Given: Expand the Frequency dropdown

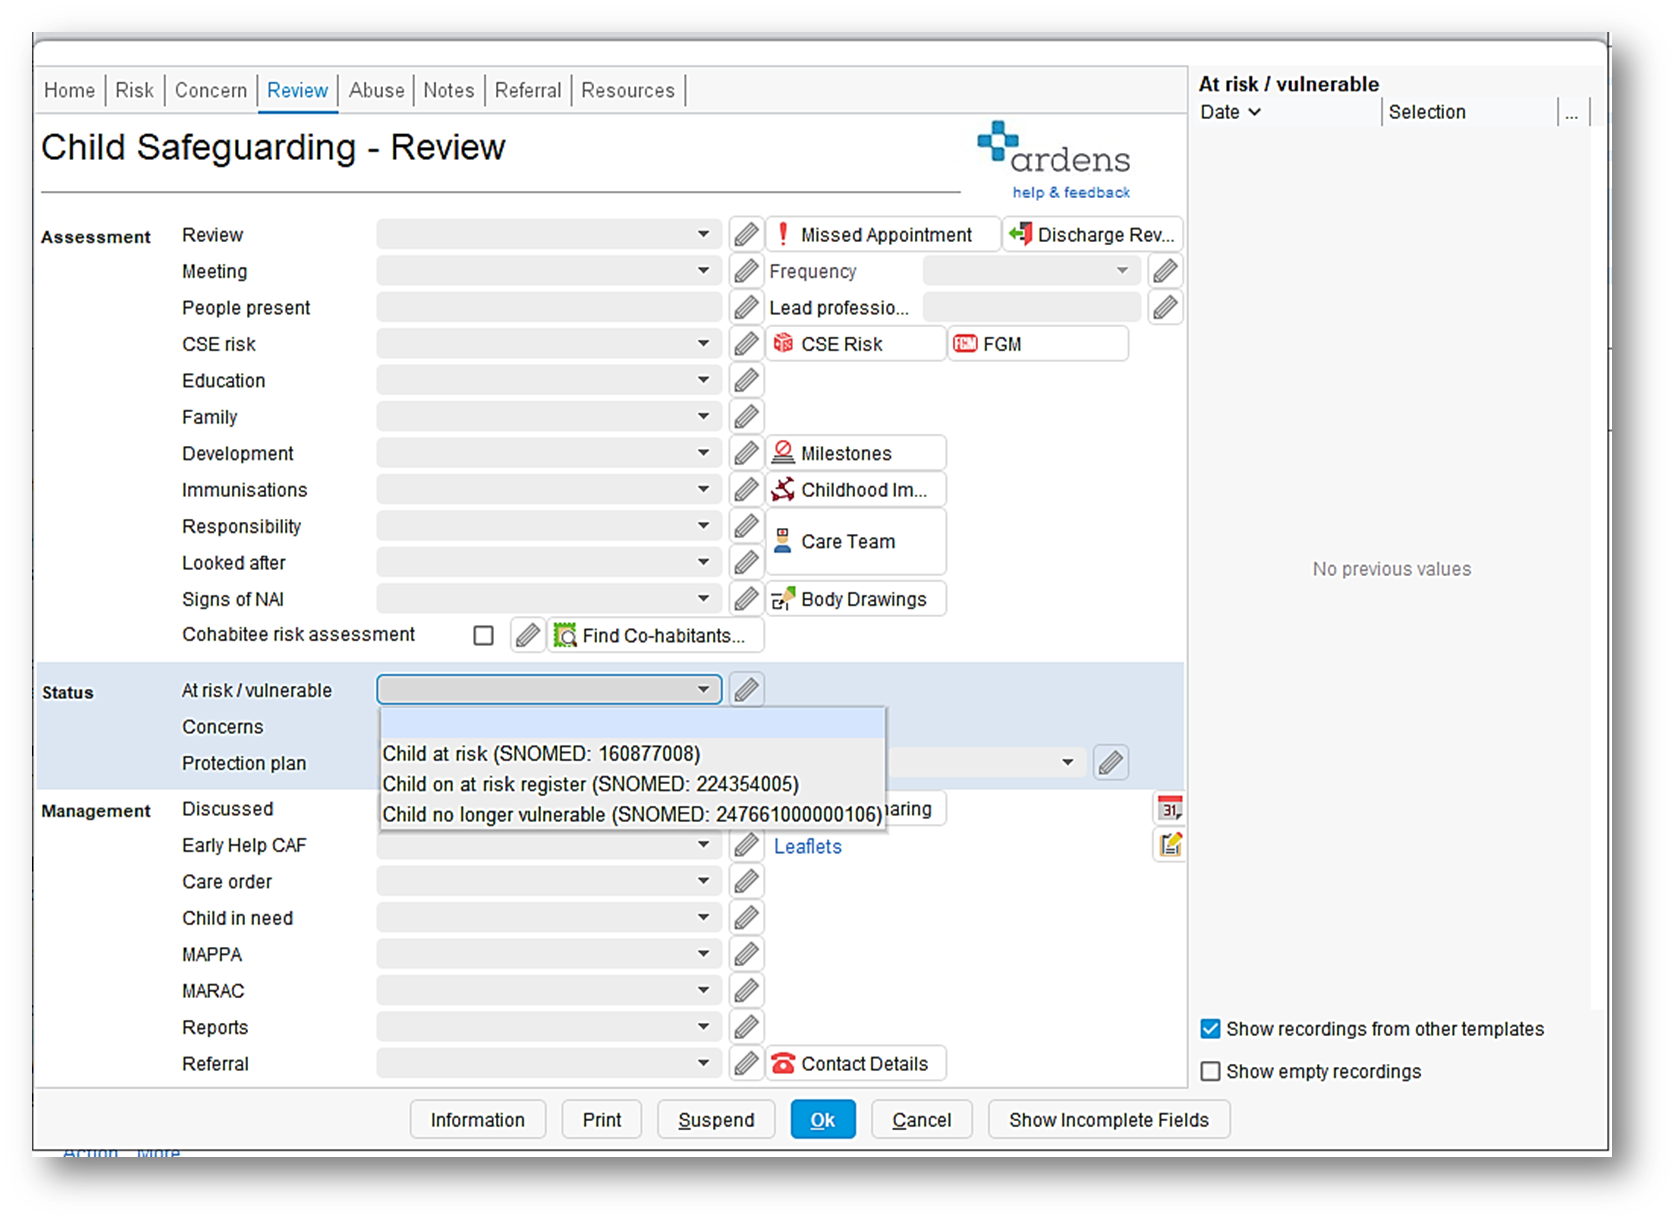Looking at the screenshot, I should tap(1031, 271).
